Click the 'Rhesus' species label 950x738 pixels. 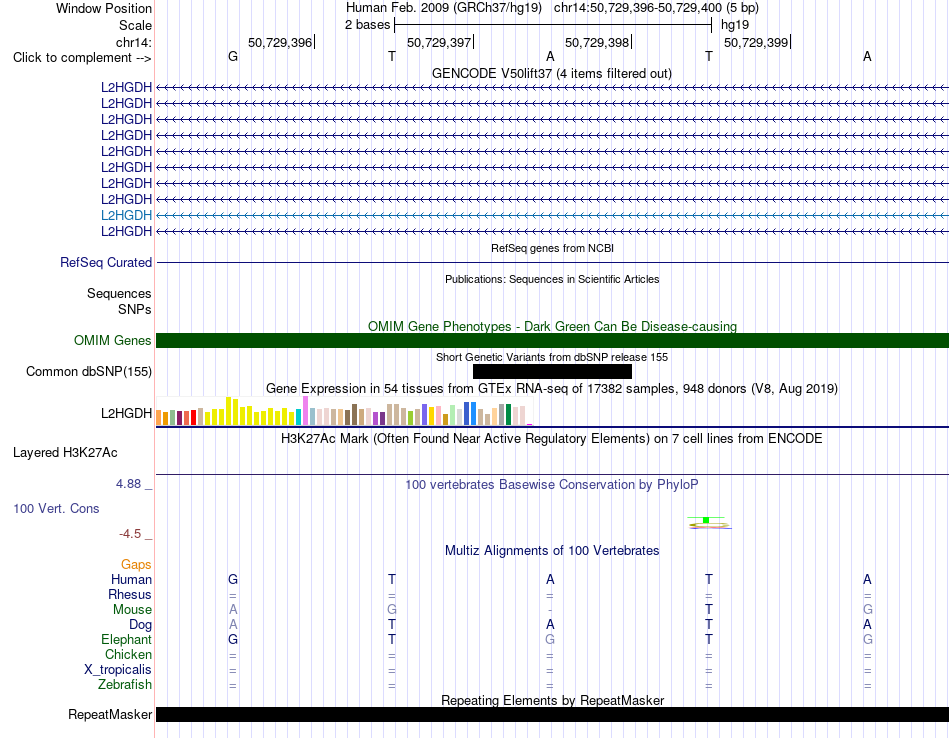[130, 594]
